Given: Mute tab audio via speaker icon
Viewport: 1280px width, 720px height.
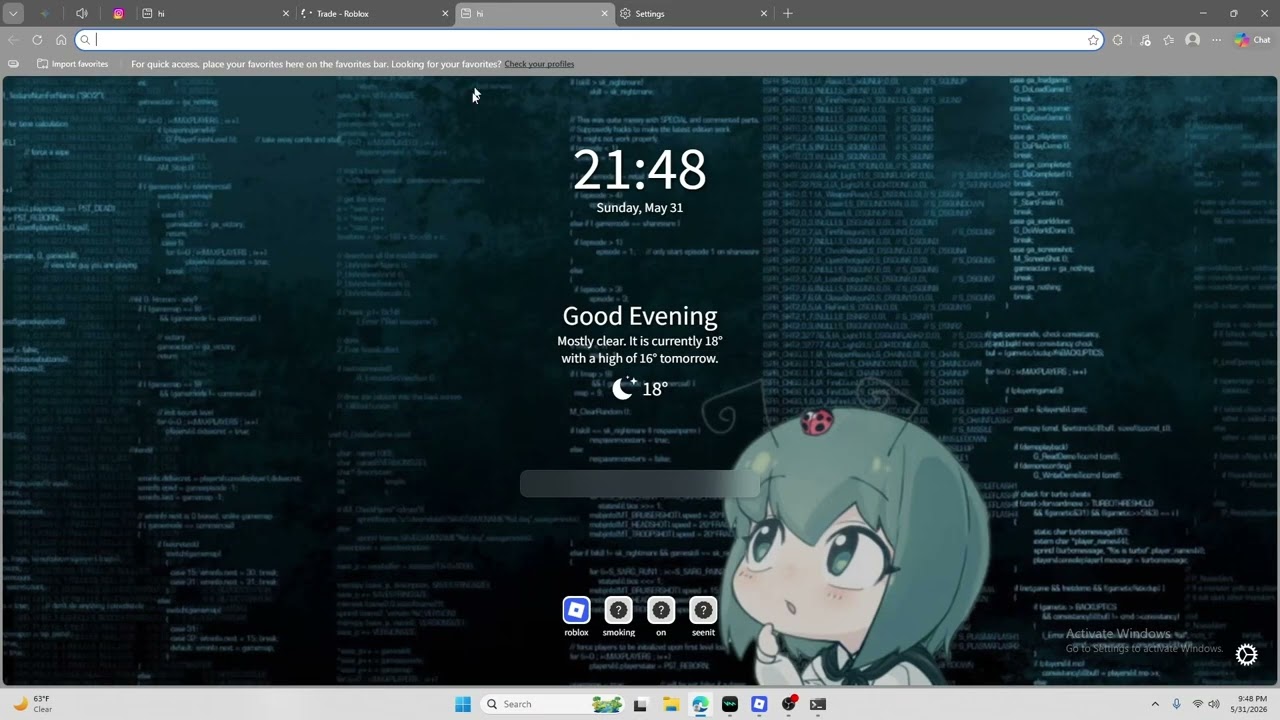Looking at the screenshot, I should coord(82,14).
